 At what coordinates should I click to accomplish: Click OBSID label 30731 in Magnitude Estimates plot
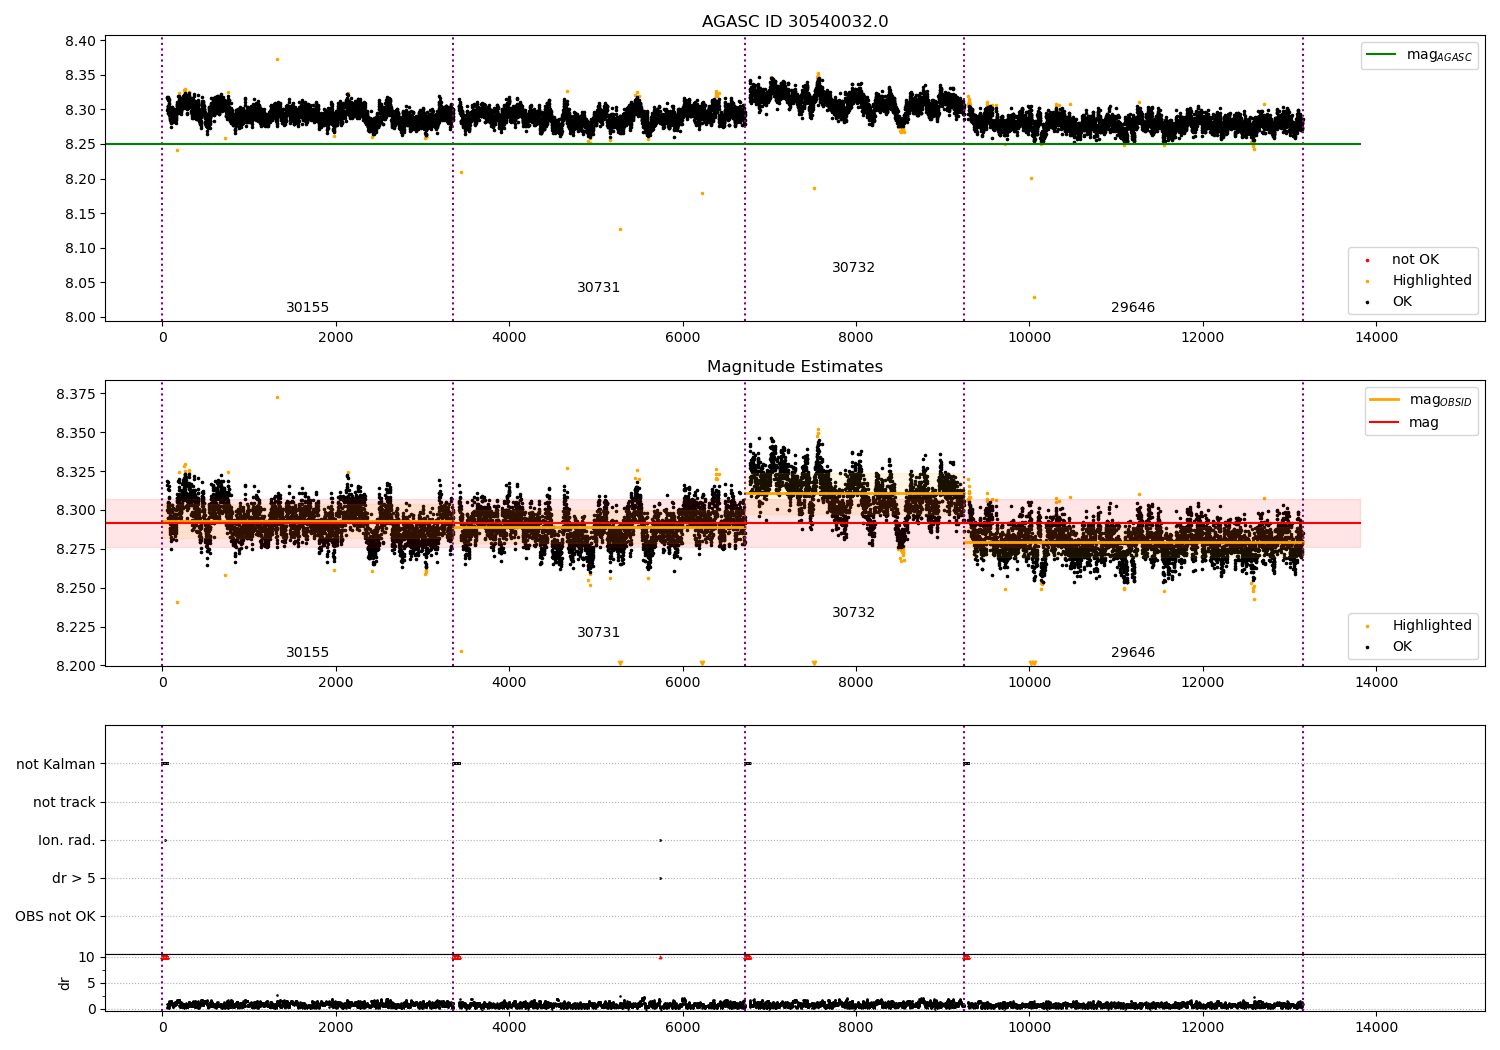pos(598,633)
